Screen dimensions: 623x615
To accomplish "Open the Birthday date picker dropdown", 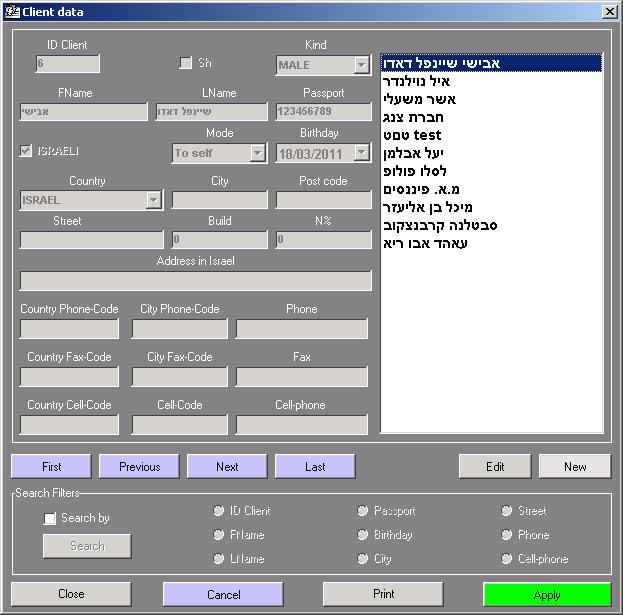I will pyautogui.click(x=361, y=153).
